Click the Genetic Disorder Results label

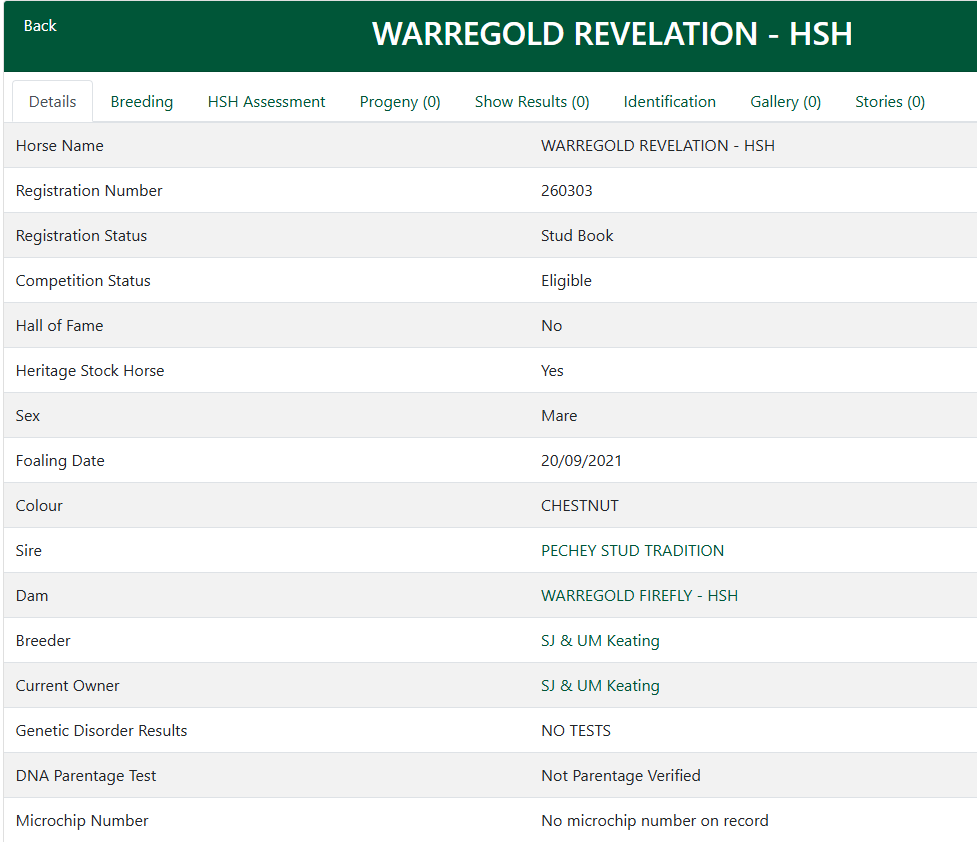click(x=101, y=730)
